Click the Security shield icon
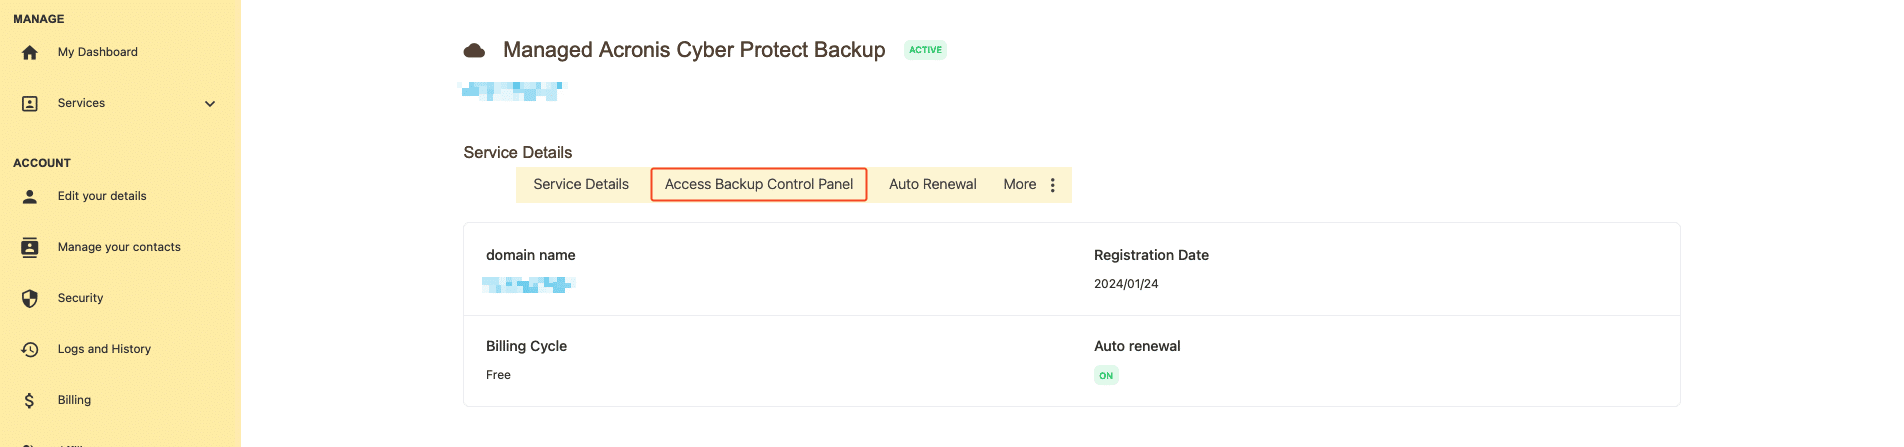The height and width of the screenshot is (447, 1904). pyautogui.click(x=30, y=298)
